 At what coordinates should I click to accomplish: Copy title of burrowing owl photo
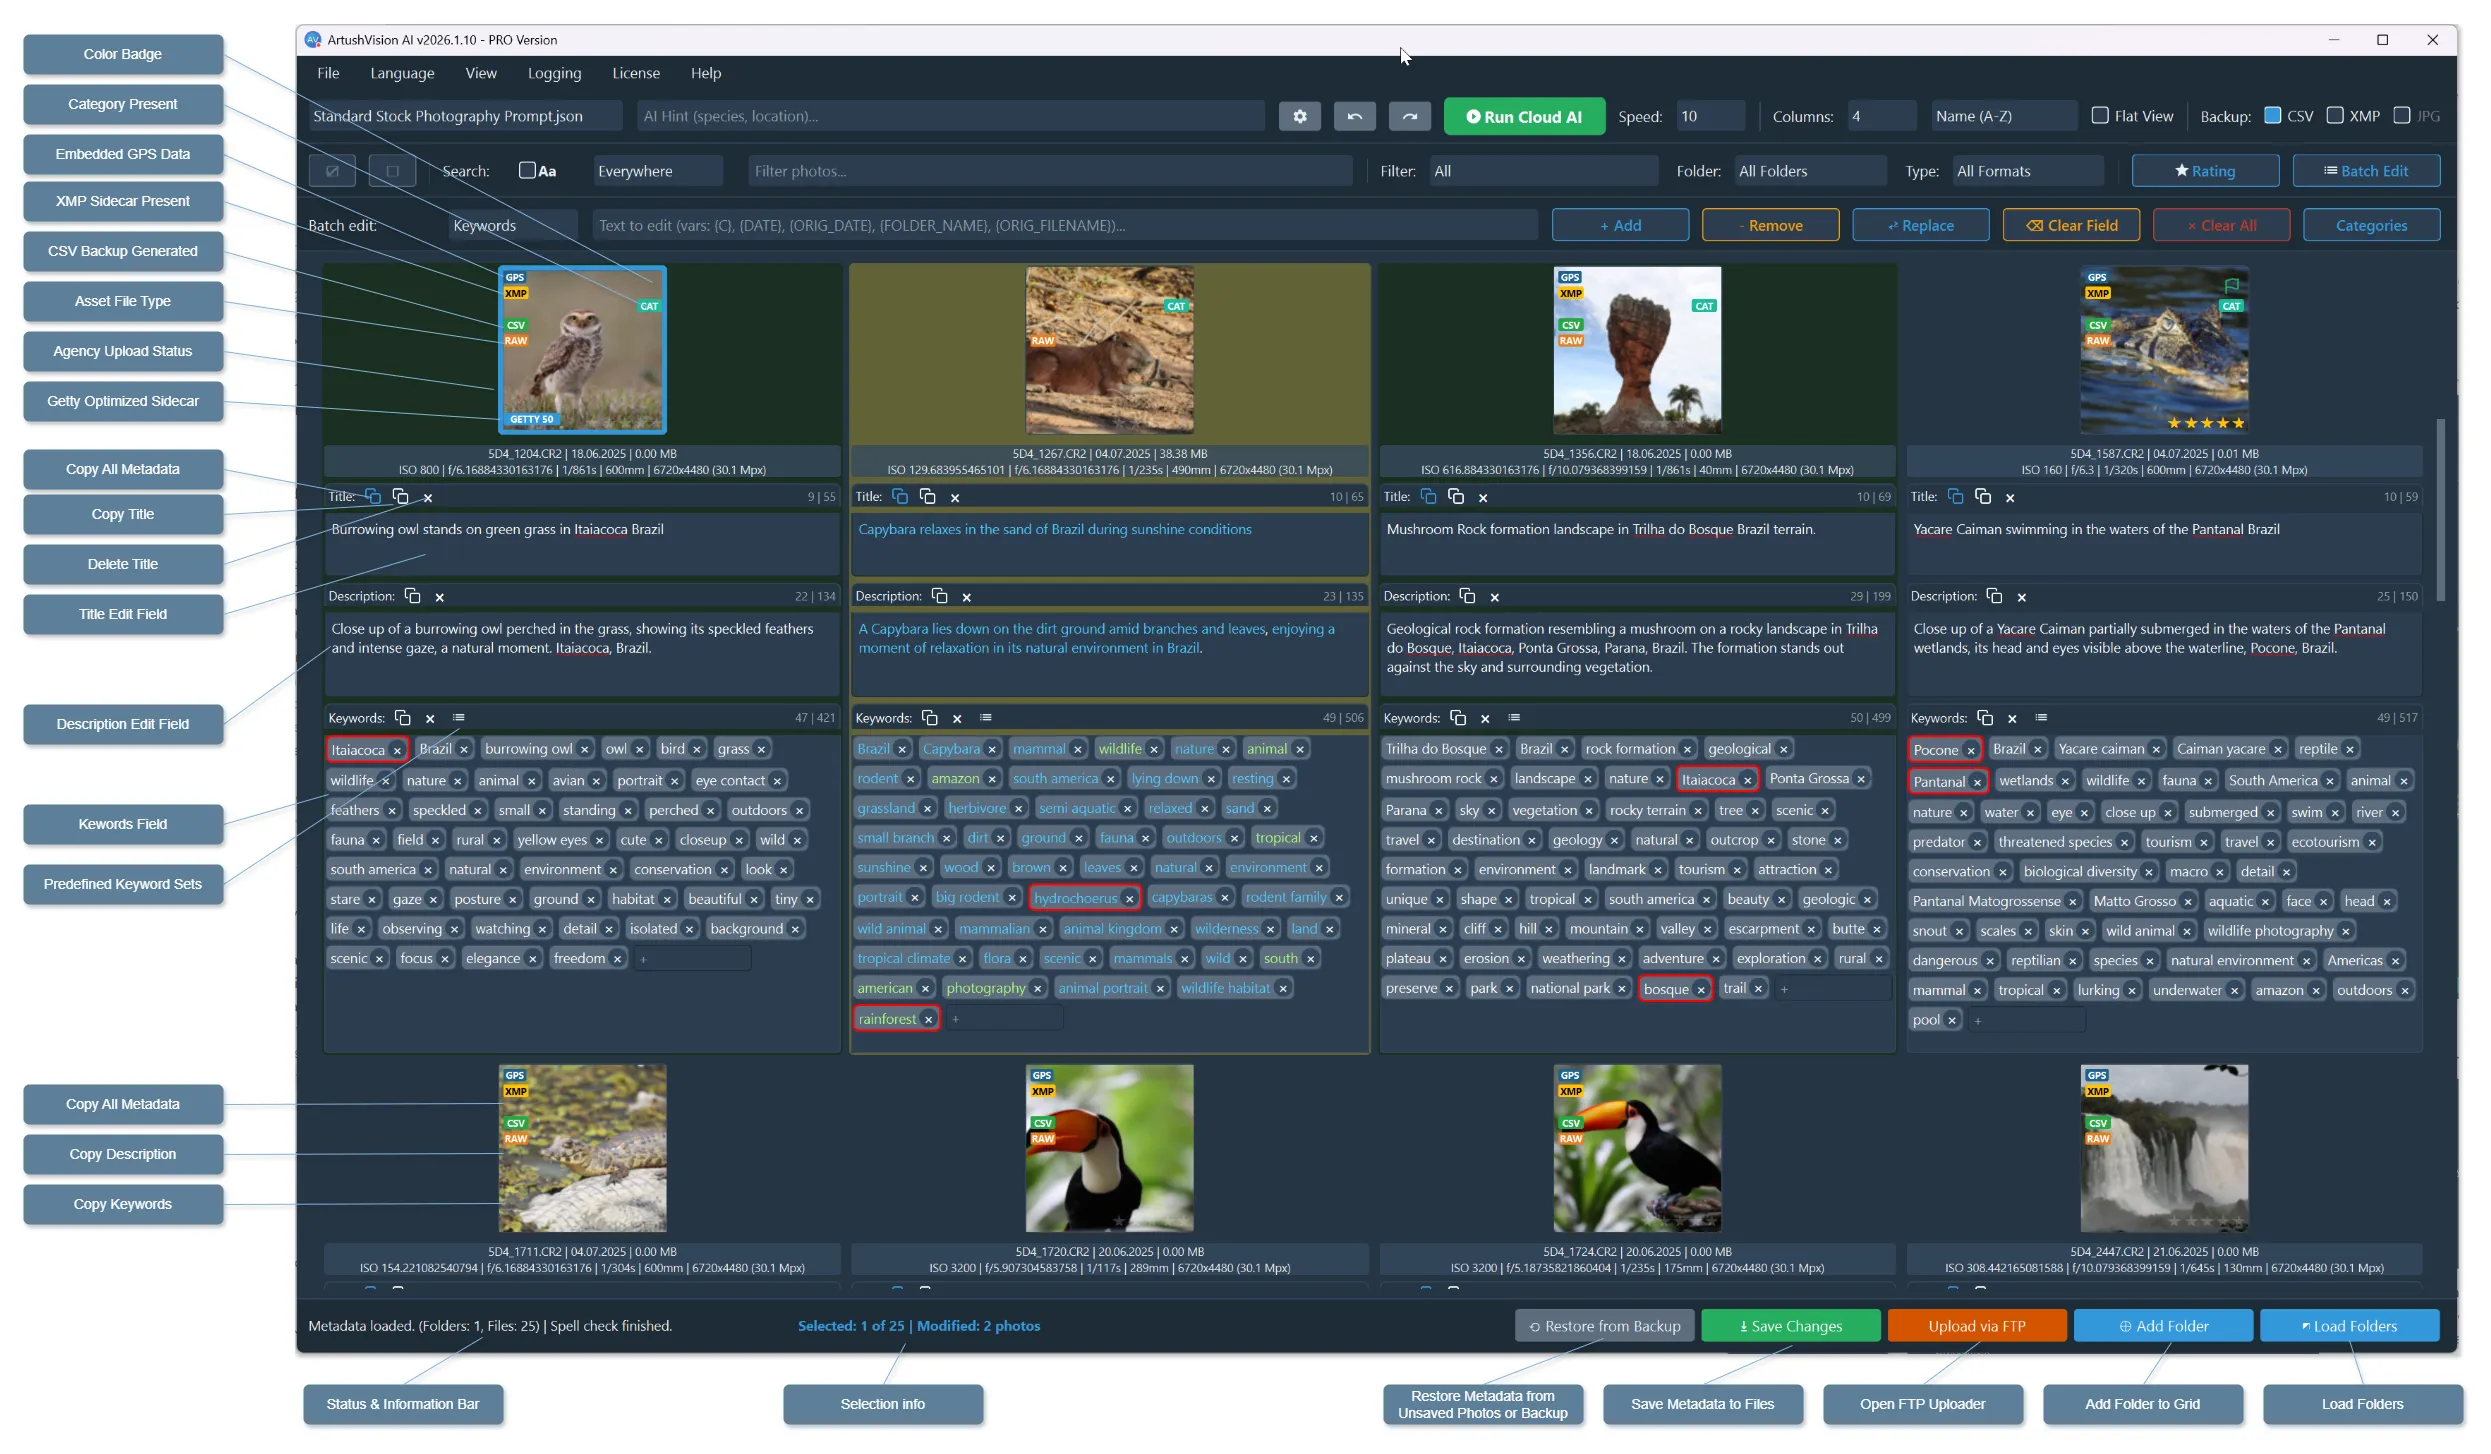coord(400,496)
